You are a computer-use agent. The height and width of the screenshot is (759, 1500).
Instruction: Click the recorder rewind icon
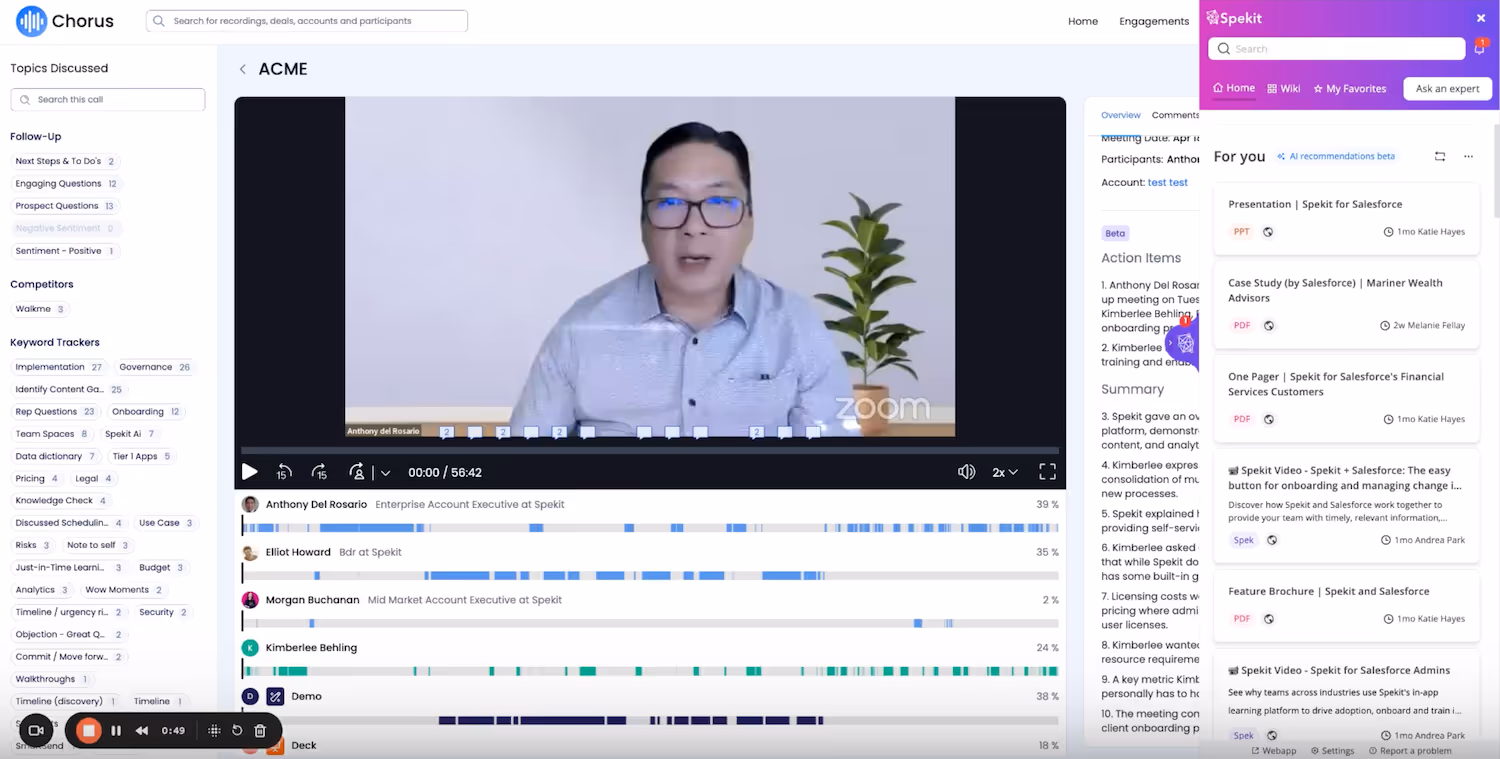point(142,731)
